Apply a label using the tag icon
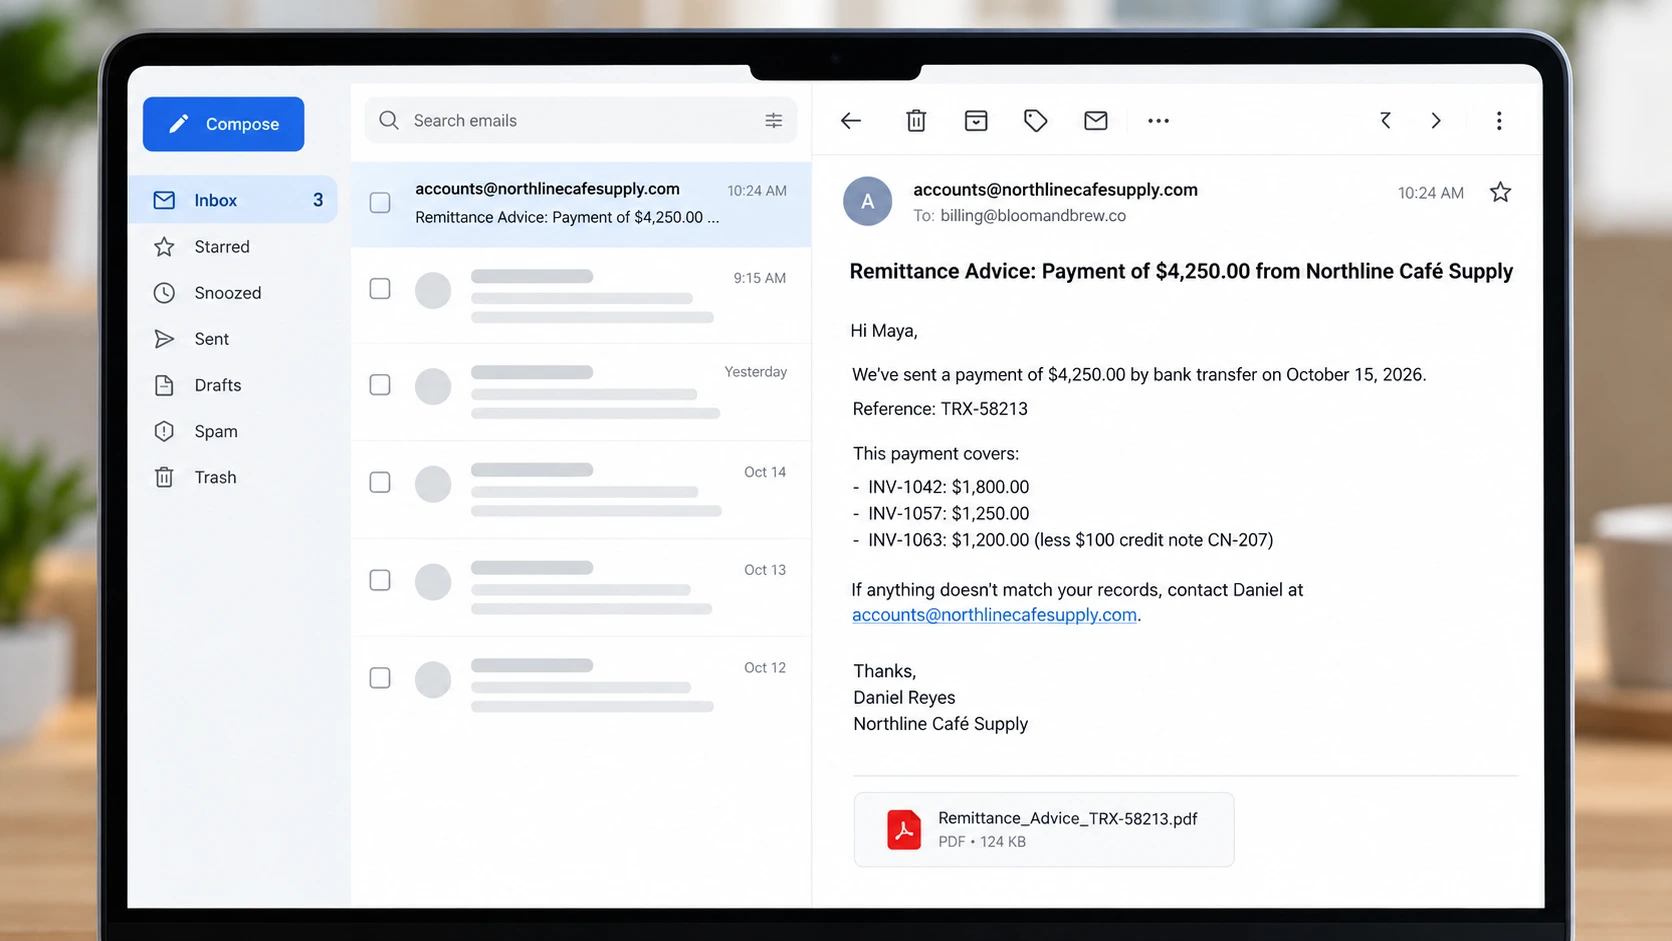1672x941 pixels. coord(1036,121)
